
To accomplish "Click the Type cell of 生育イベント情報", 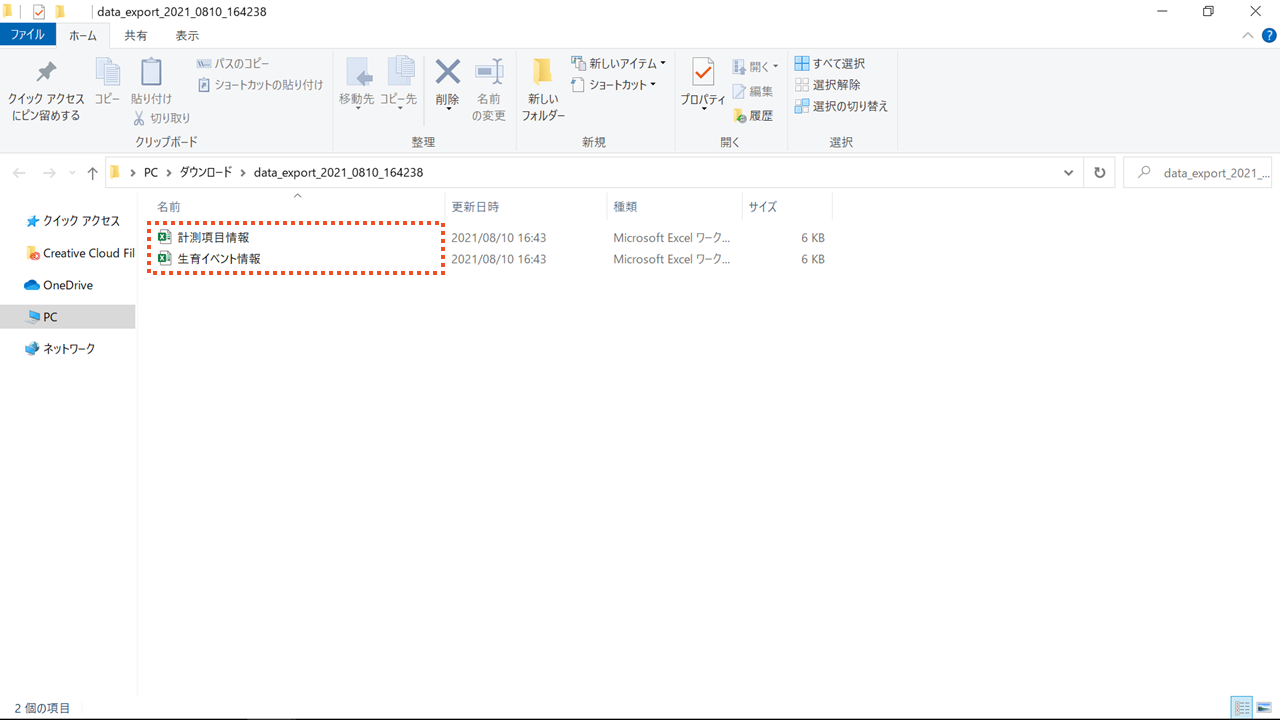I will [x=672, y=259].
